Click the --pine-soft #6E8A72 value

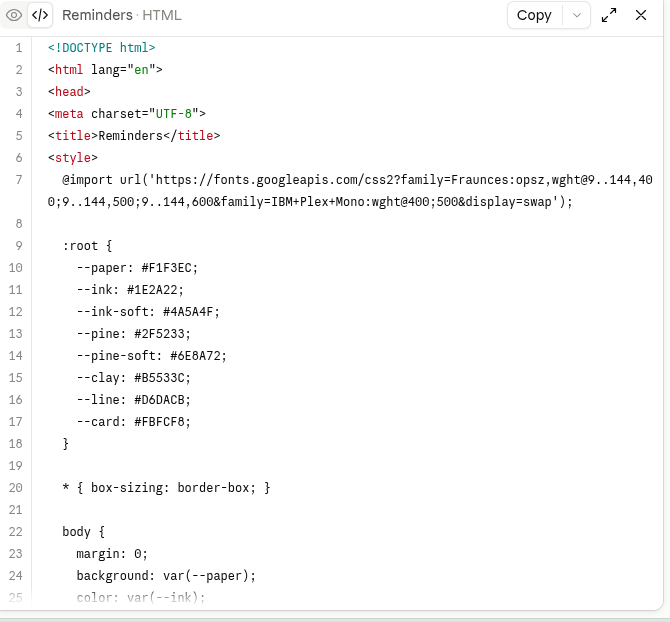click(x=198, y=355)
